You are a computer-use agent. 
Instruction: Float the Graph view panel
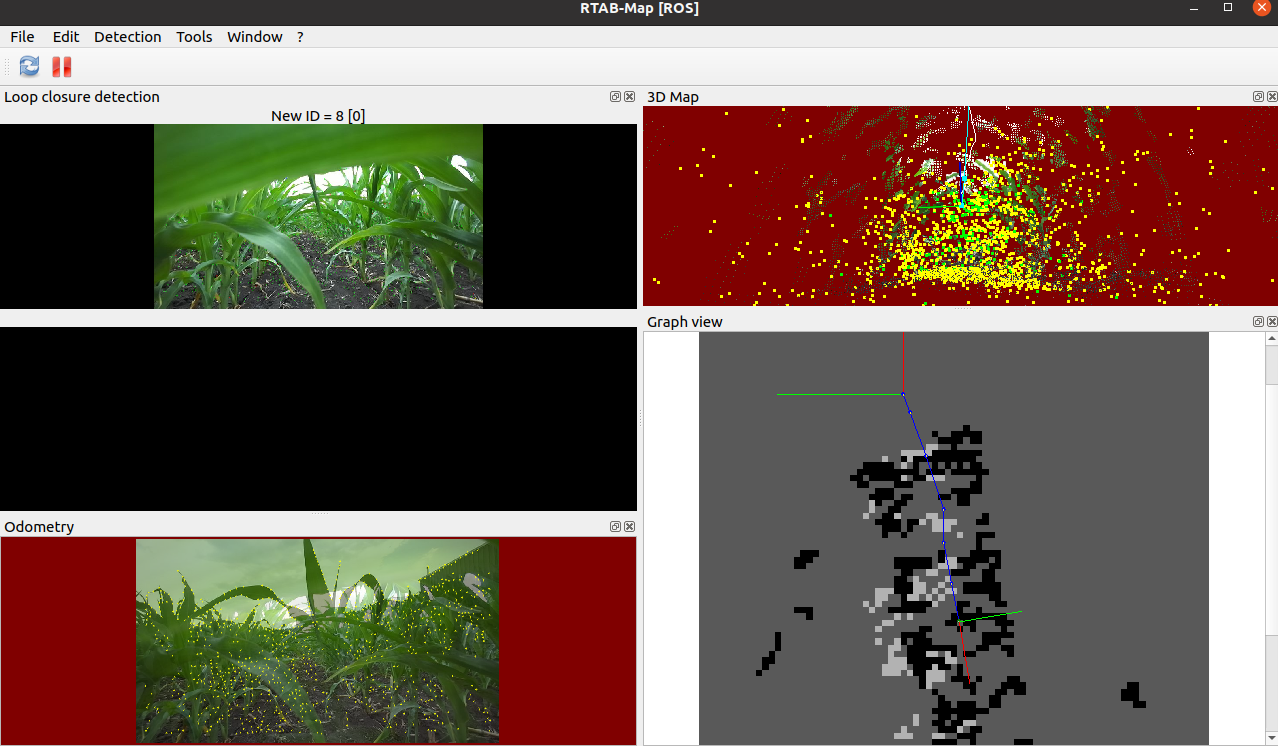pos(1258,322)
